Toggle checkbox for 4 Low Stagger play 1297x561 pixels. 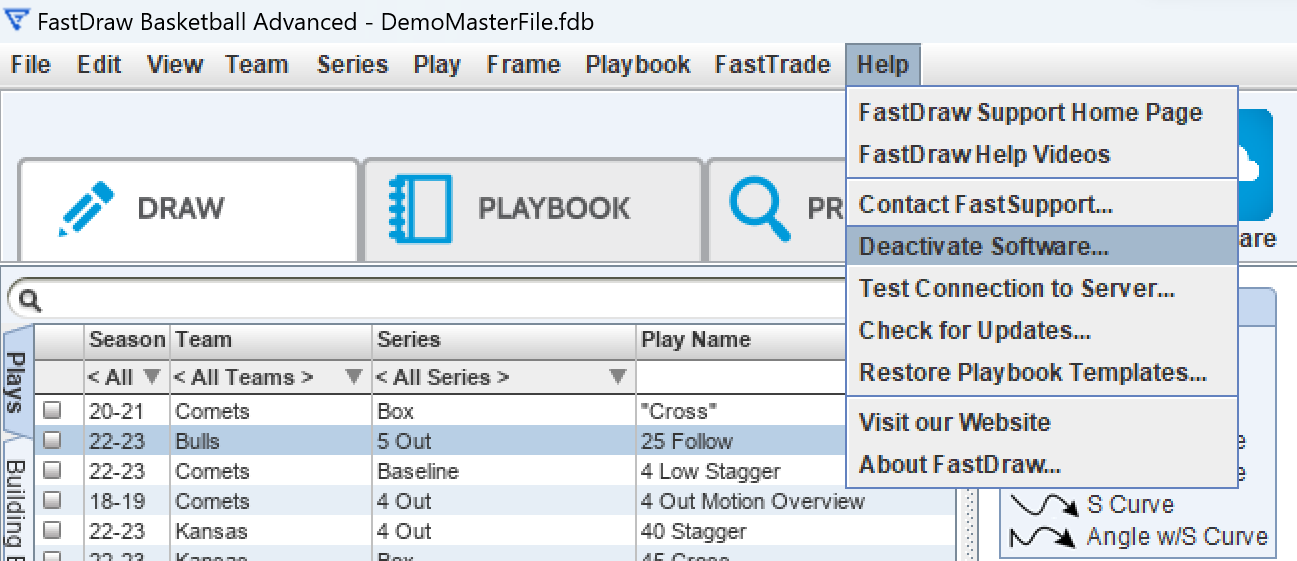click(51, 471)
